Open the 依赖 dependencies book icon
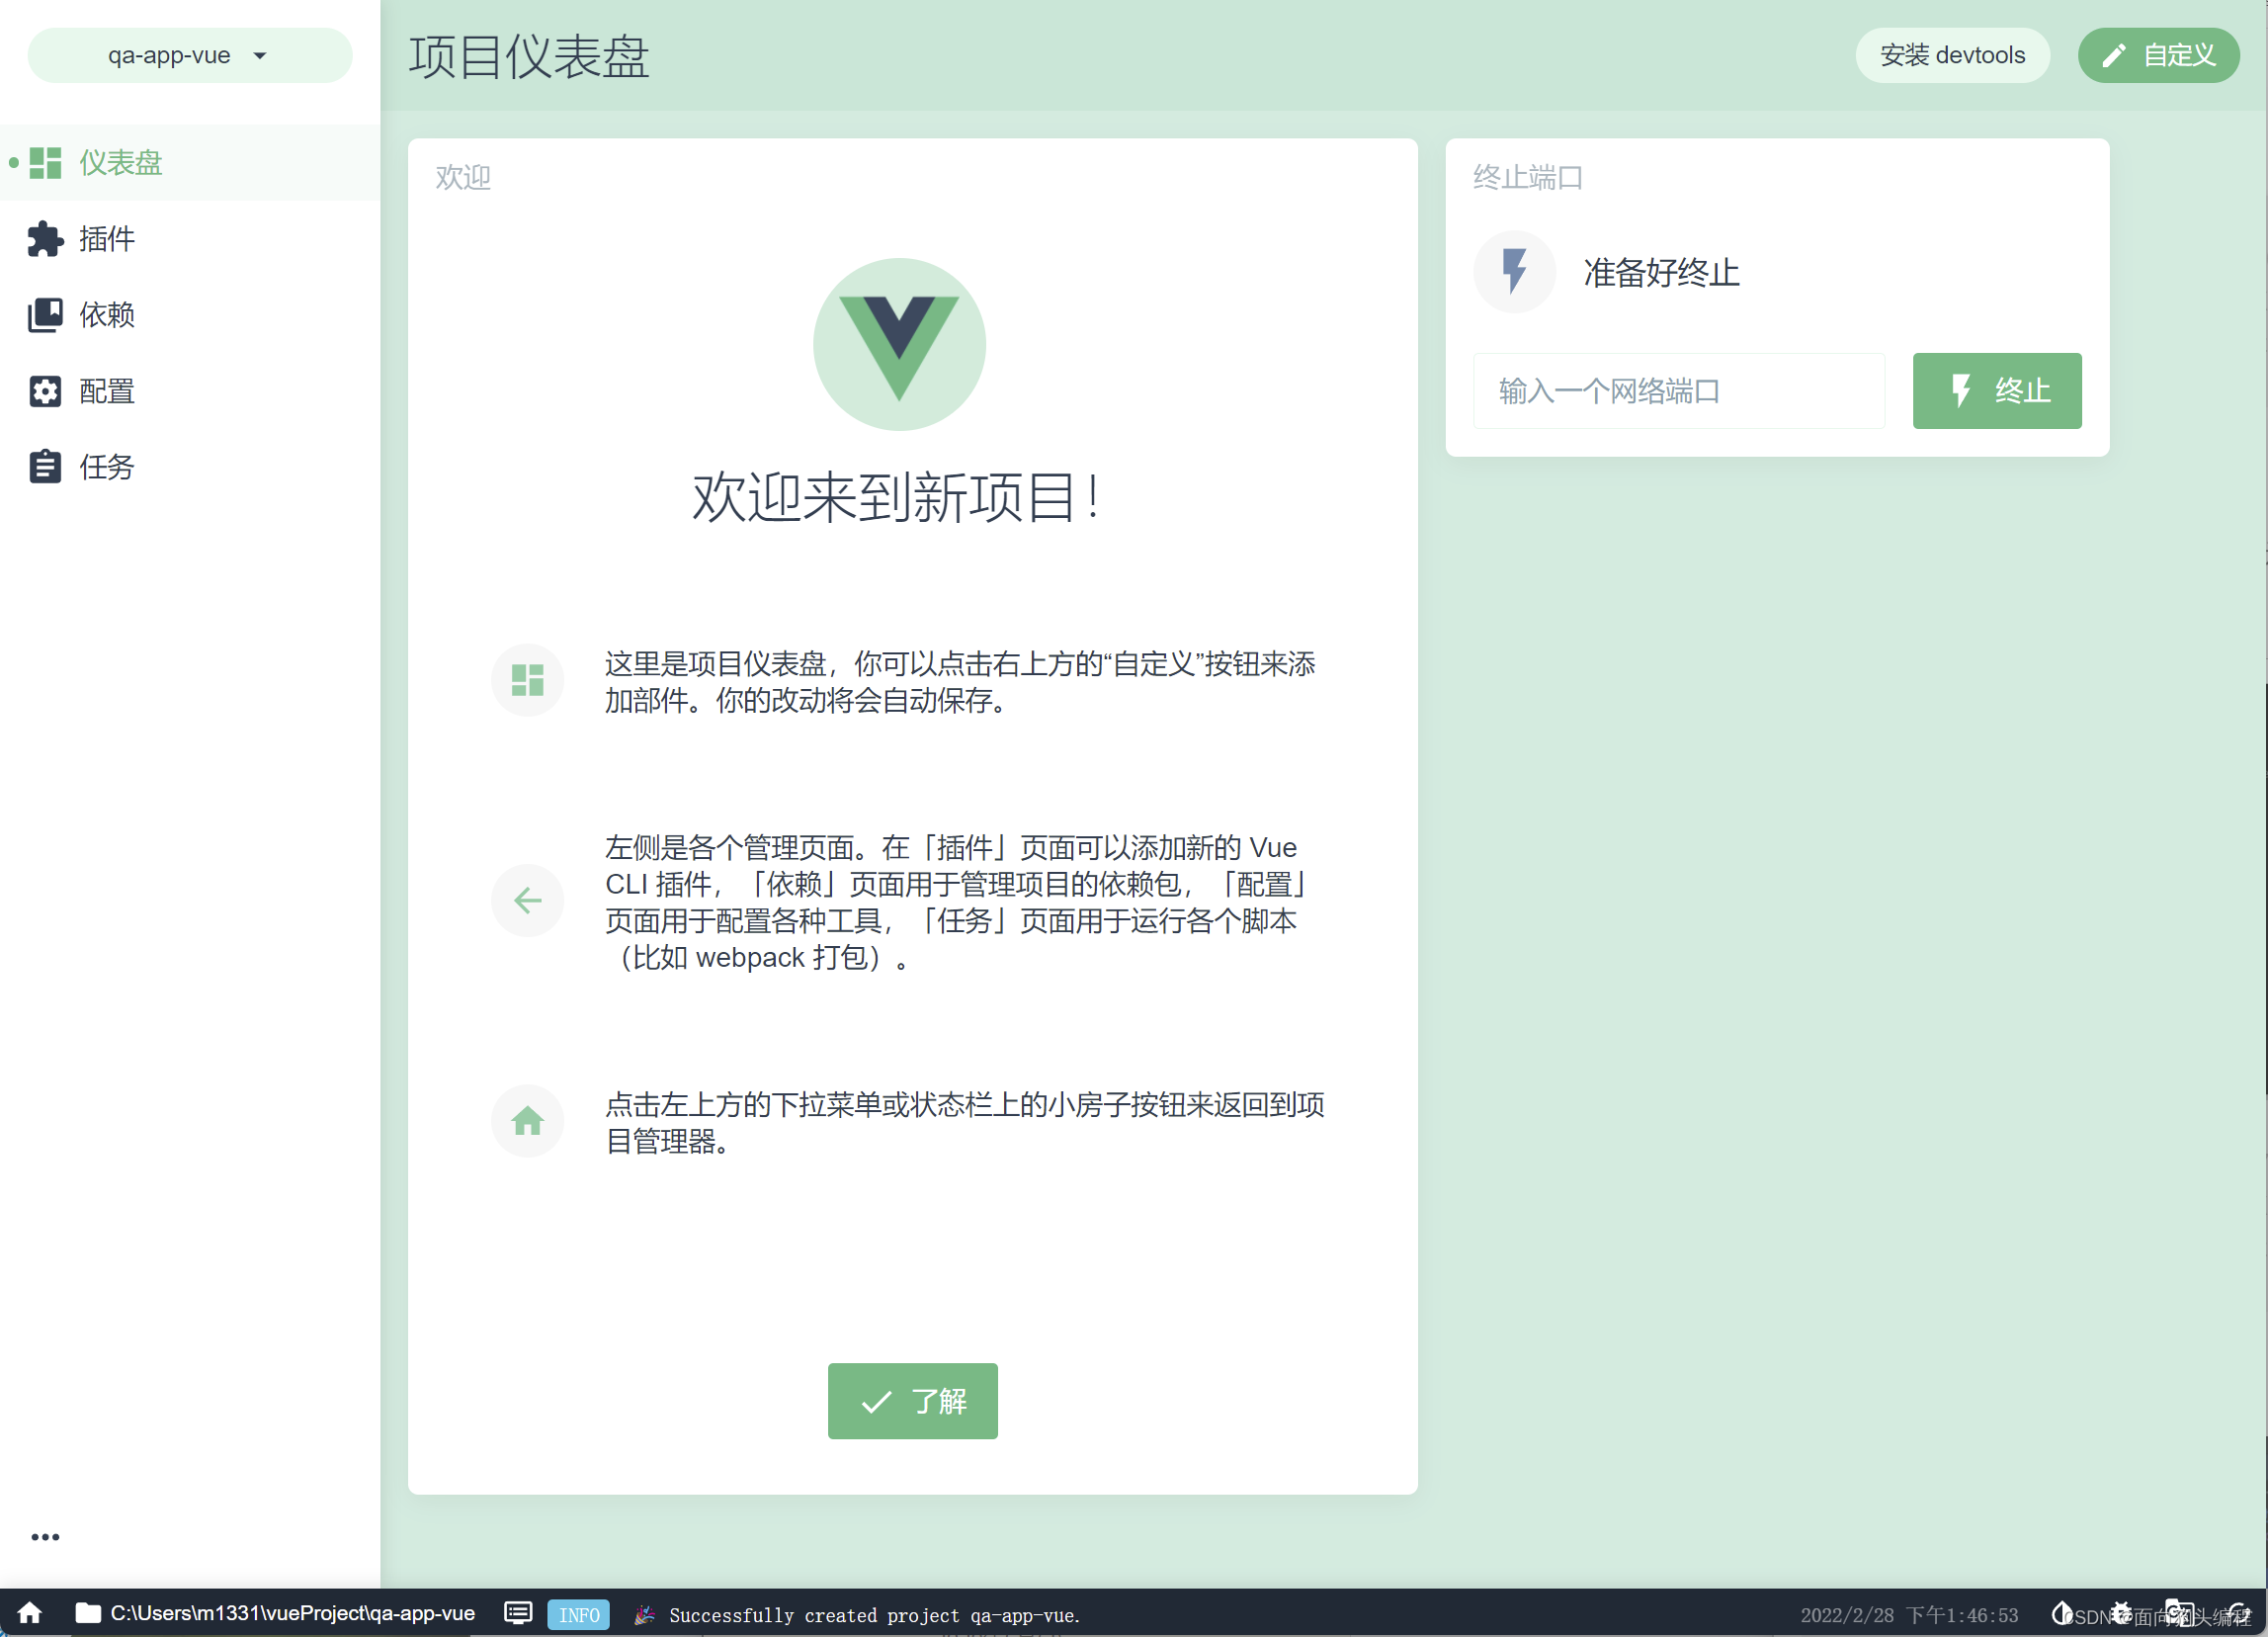 45,314
